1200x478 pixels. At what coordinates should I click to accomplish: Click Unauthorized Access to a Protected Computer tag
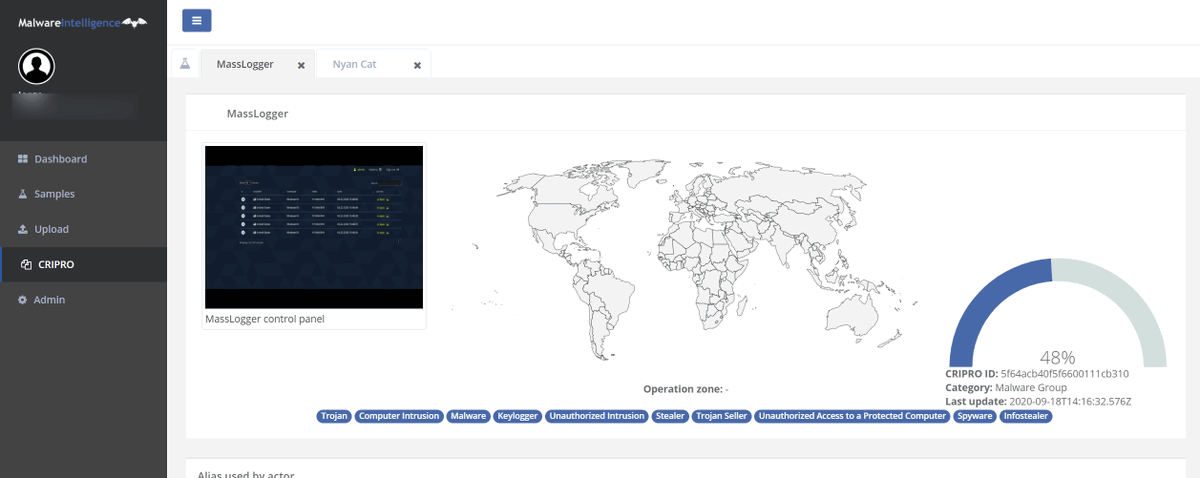coord(852,416)
